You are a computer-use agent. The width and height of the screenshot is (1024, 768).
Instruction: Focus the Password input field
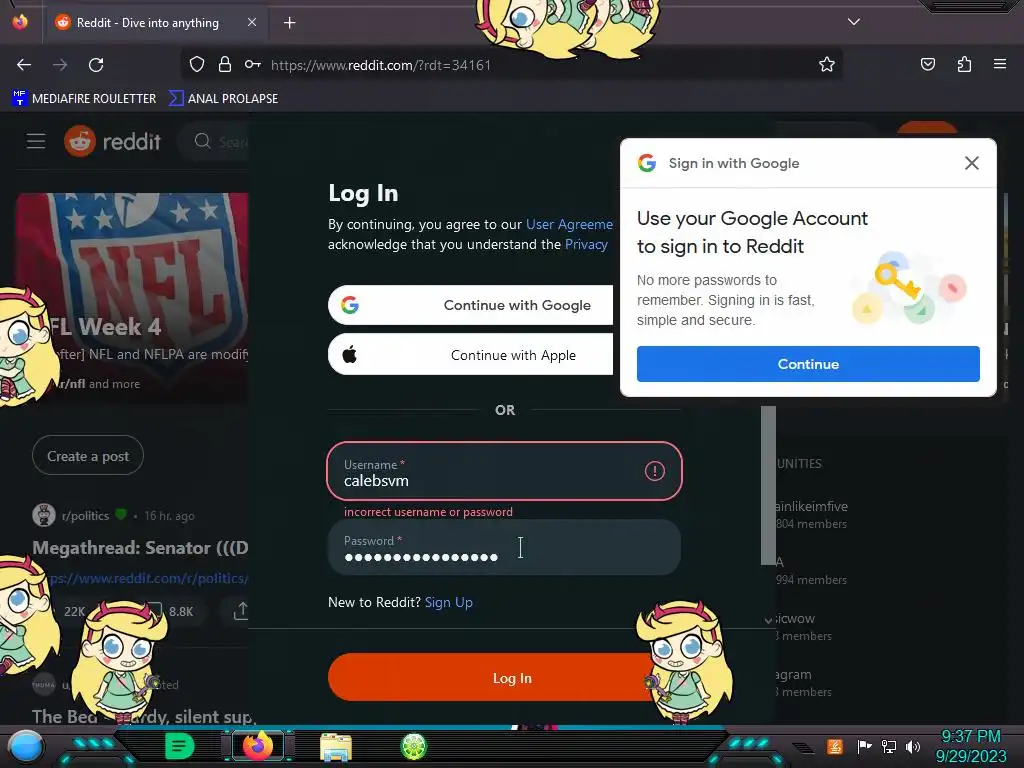[504, 547]
